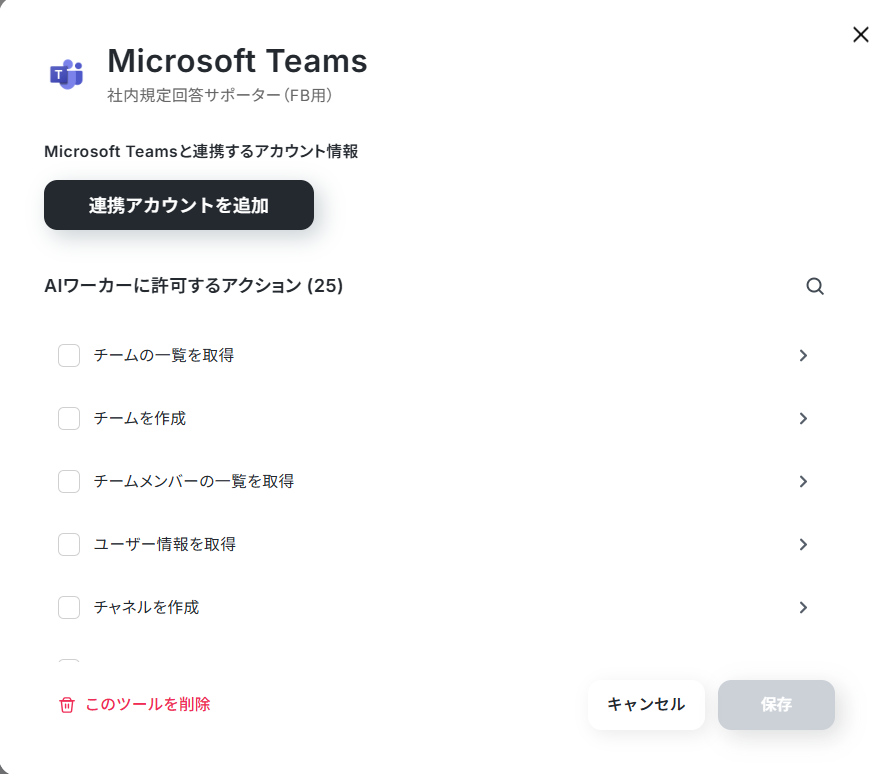The width and height of the screenshot is (877, 774).
Task: Expand チームの一覧を取得 chevron arrow
Action: pos(803,356)
